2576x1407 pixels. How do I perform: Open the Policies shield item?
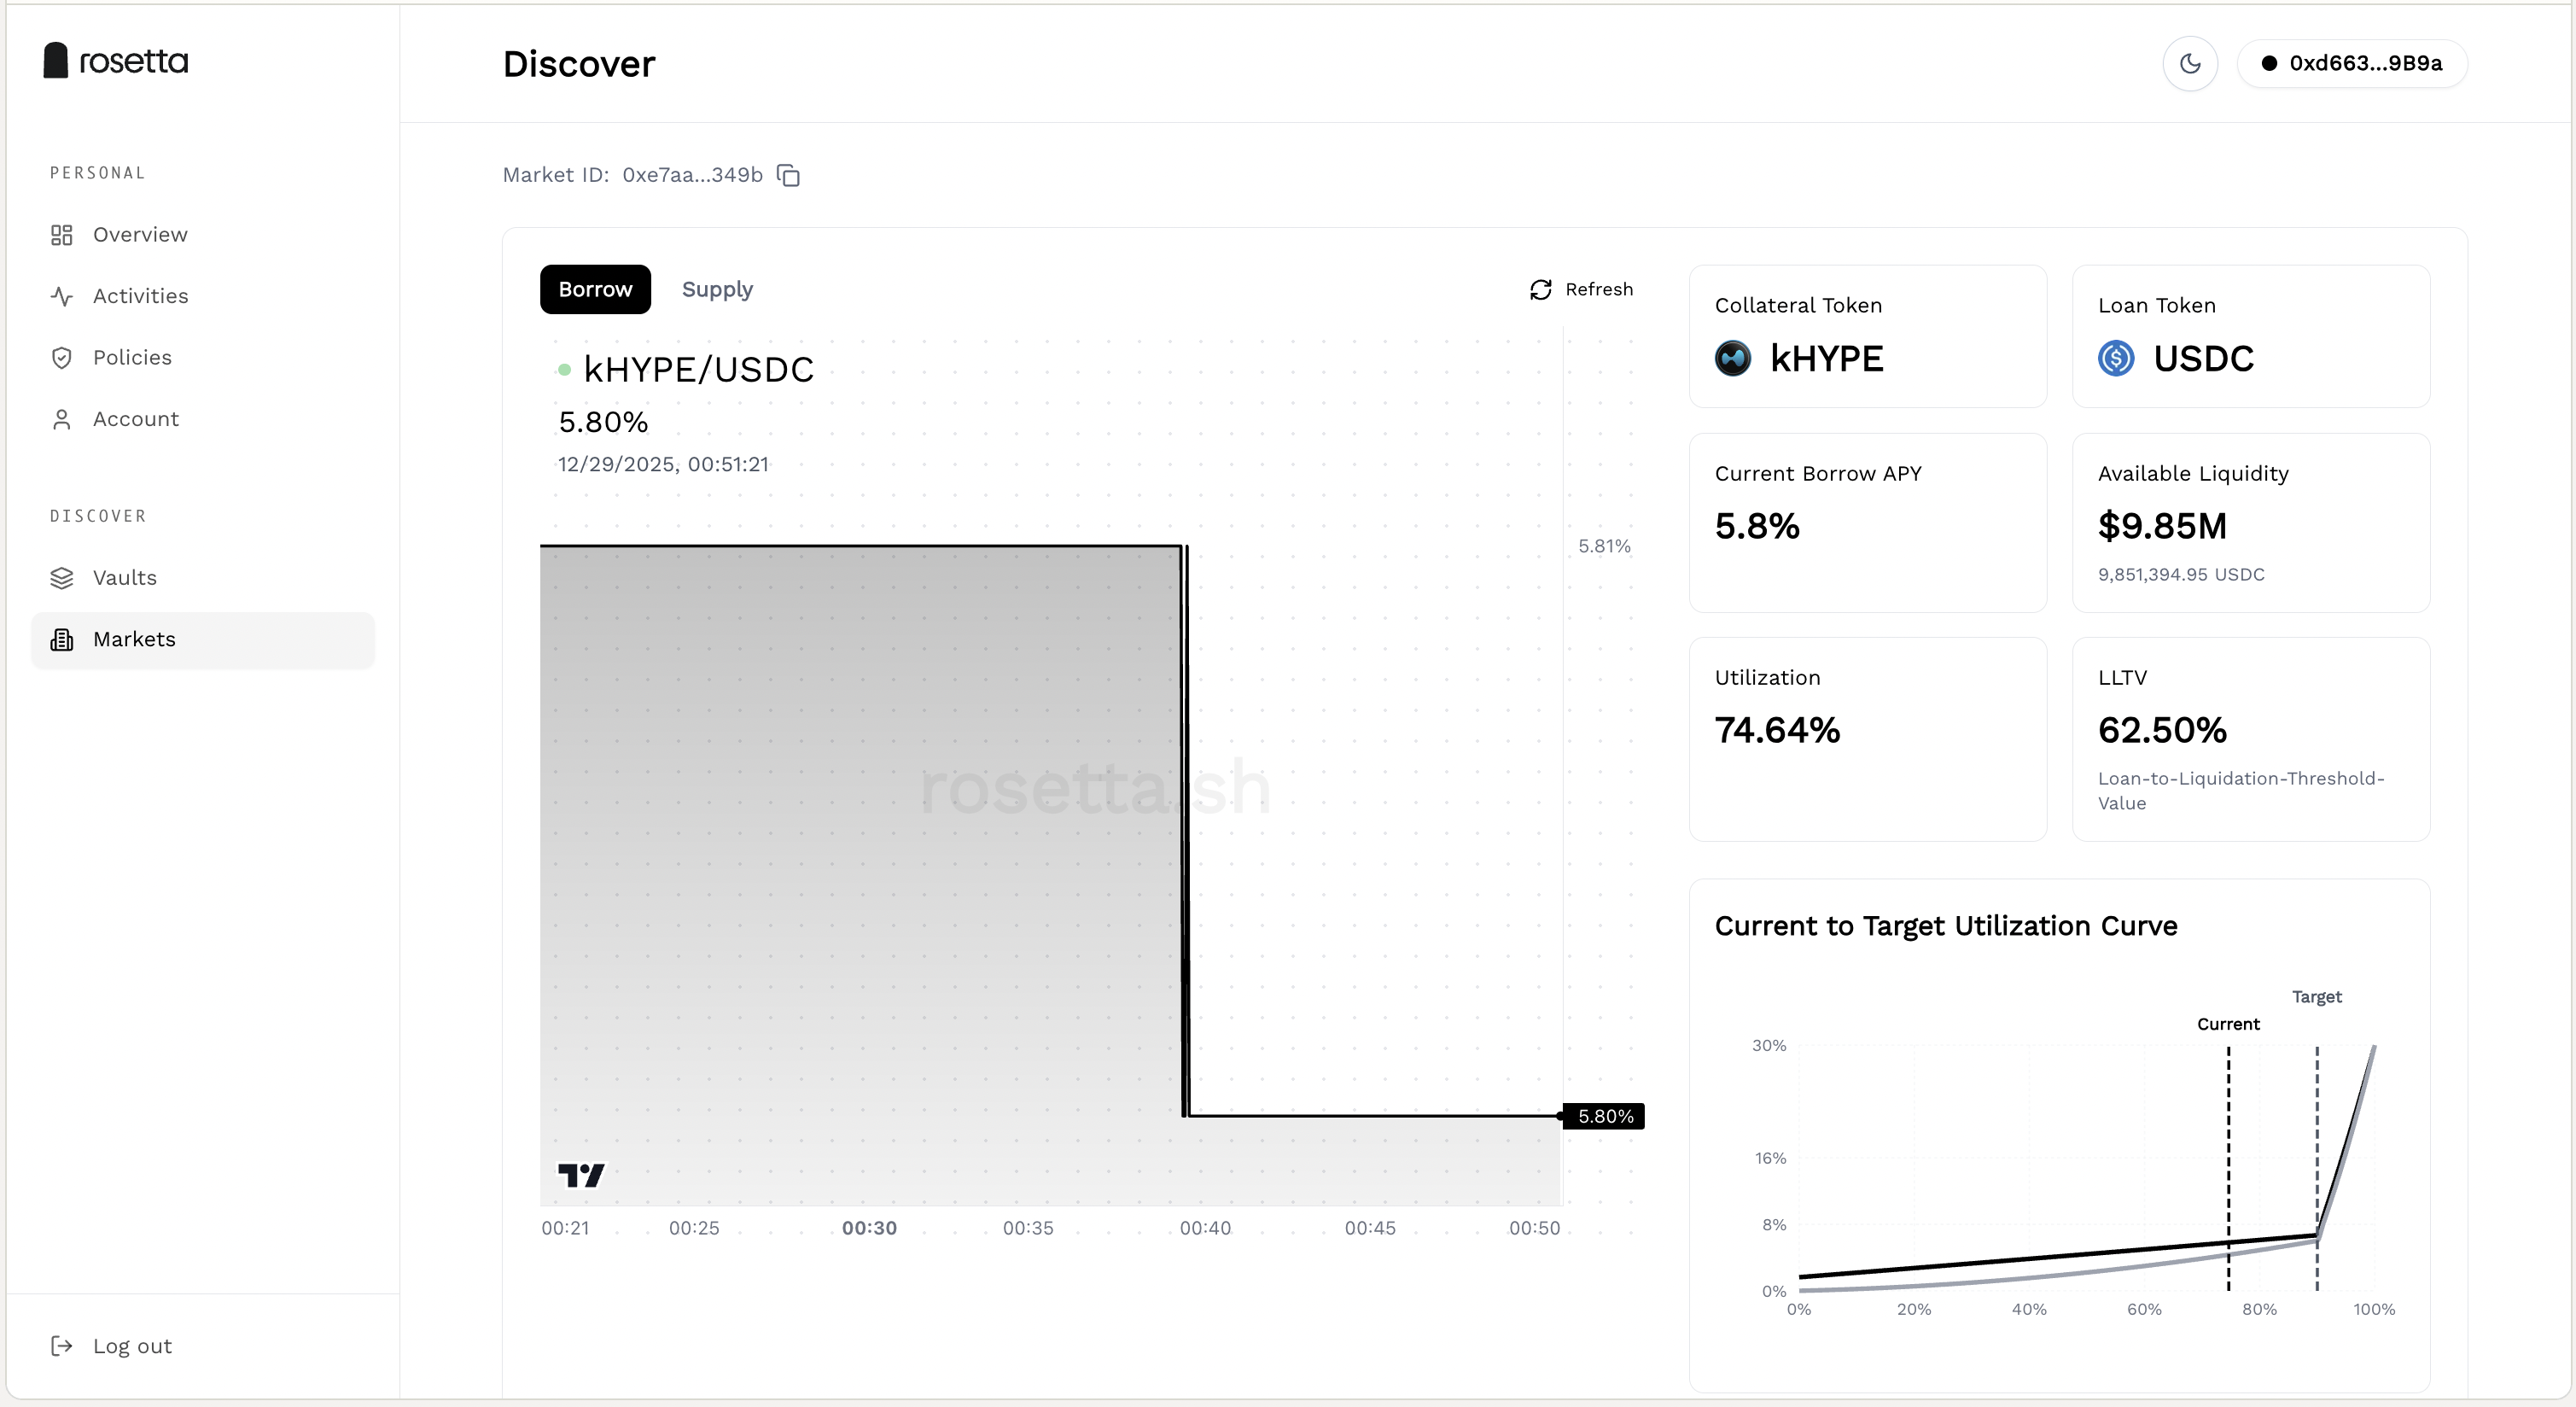132,358
